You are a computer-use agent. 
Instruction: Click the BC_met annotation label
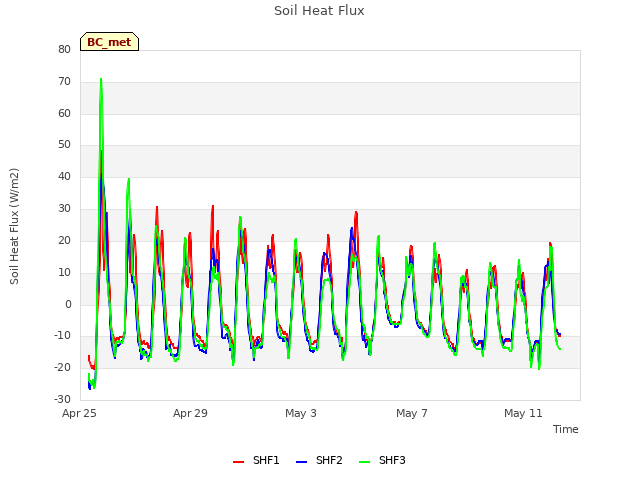[109, 42]
